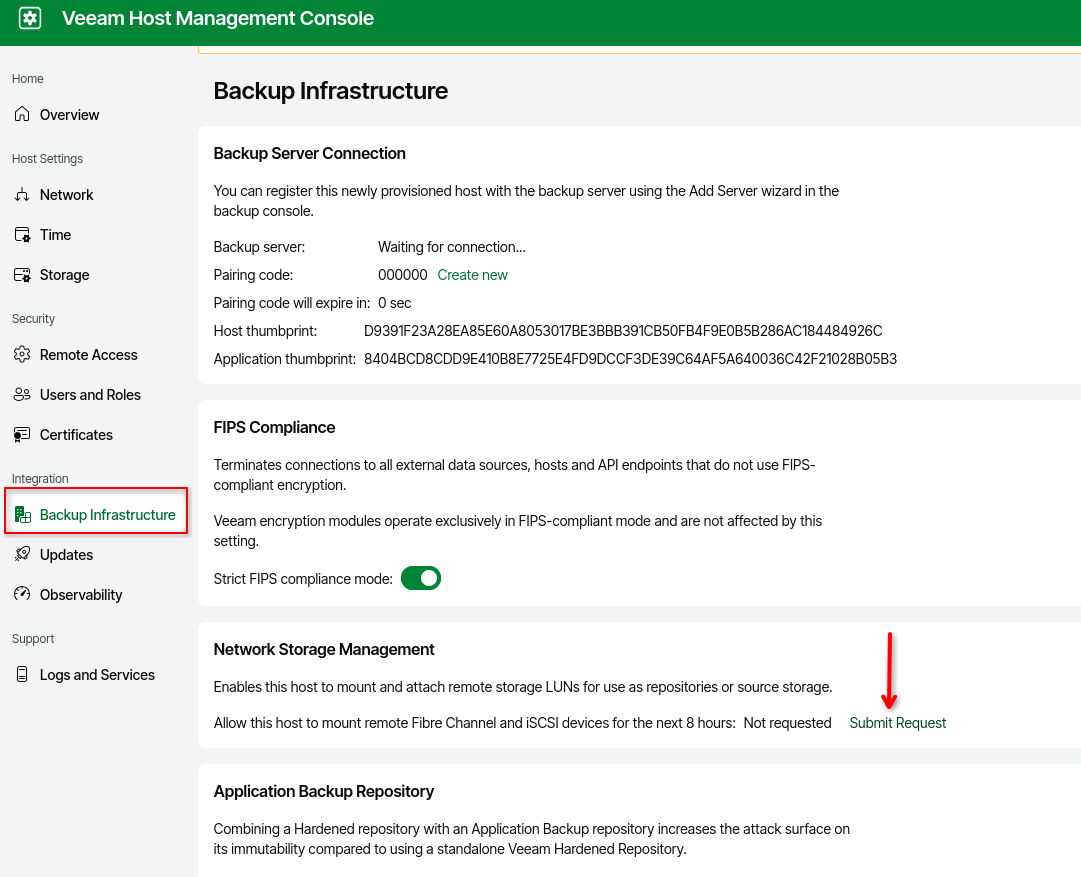Click the Network icon in sidebar
The height and width of the screenshot is (877, 1081).
pyautogui.click(x=22, y=194)
